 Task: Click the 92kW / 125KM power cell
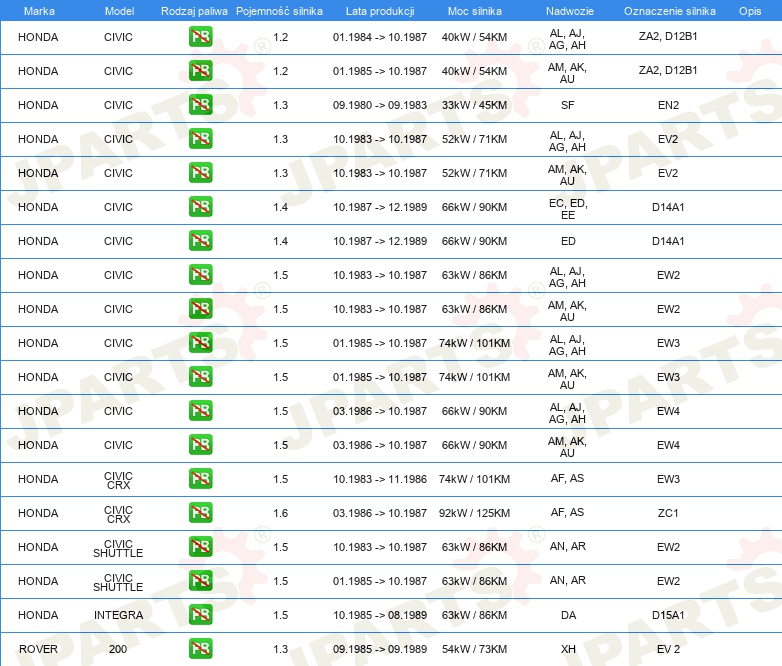tap(474, 513)
